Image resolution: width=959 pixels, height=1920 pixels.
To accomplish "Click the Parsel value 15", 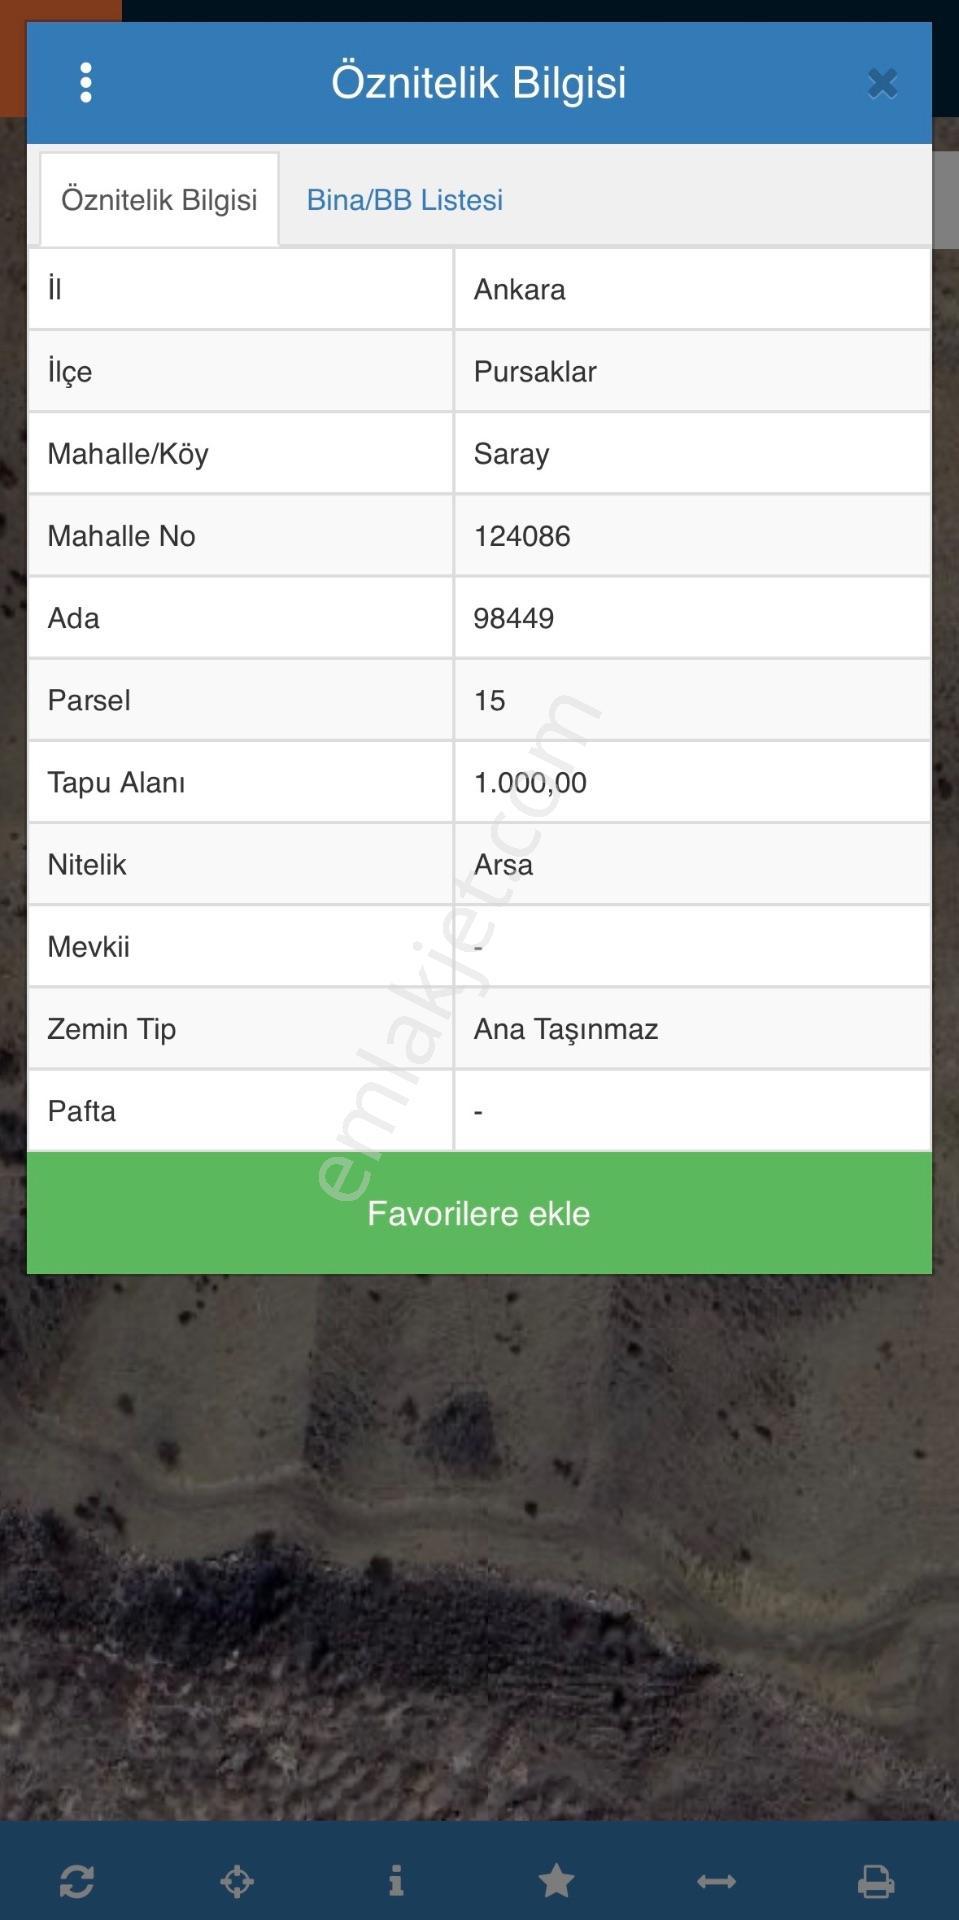I will pyautogui.click(x=490, y=700).
